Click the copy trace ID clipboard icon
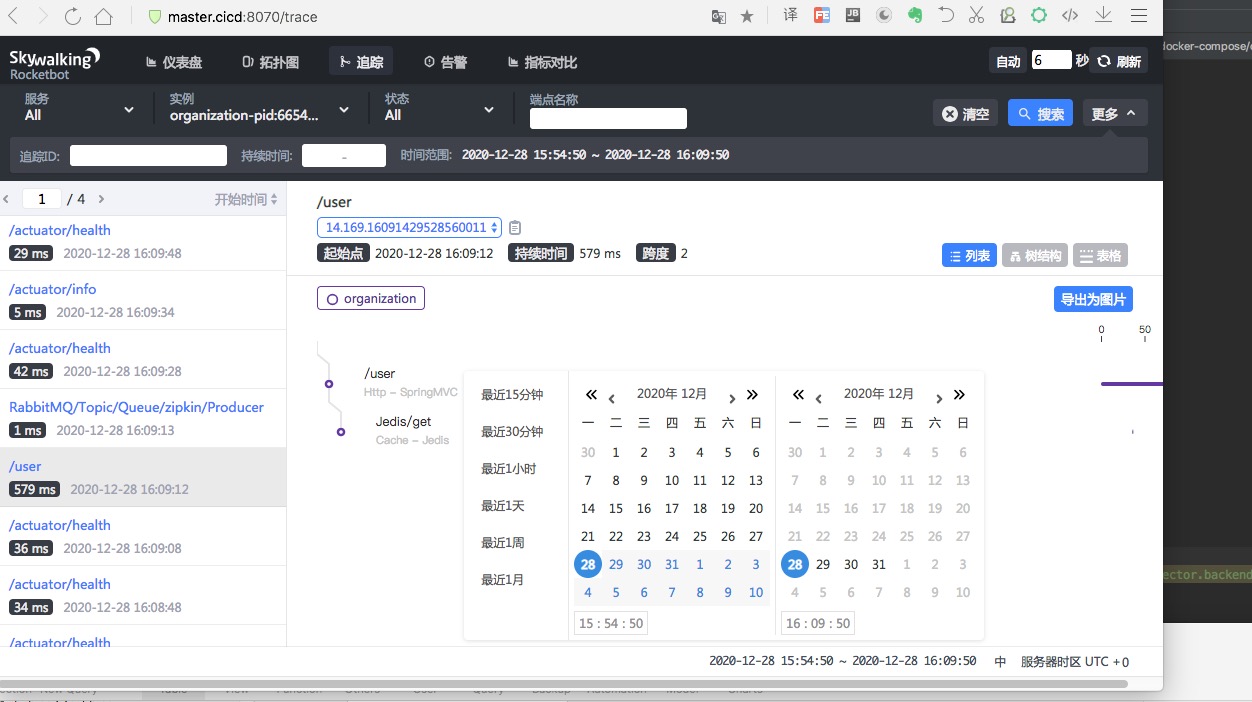The height and width of the screenshot is (702, 1252). [515, 228]
